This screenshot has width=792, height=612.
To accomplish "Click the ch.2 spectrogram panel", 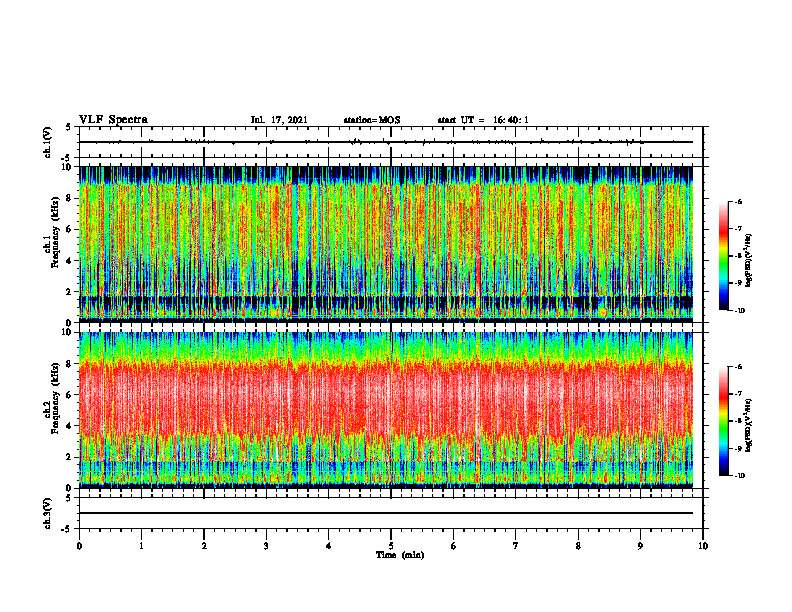I will (x=385, y=410).
